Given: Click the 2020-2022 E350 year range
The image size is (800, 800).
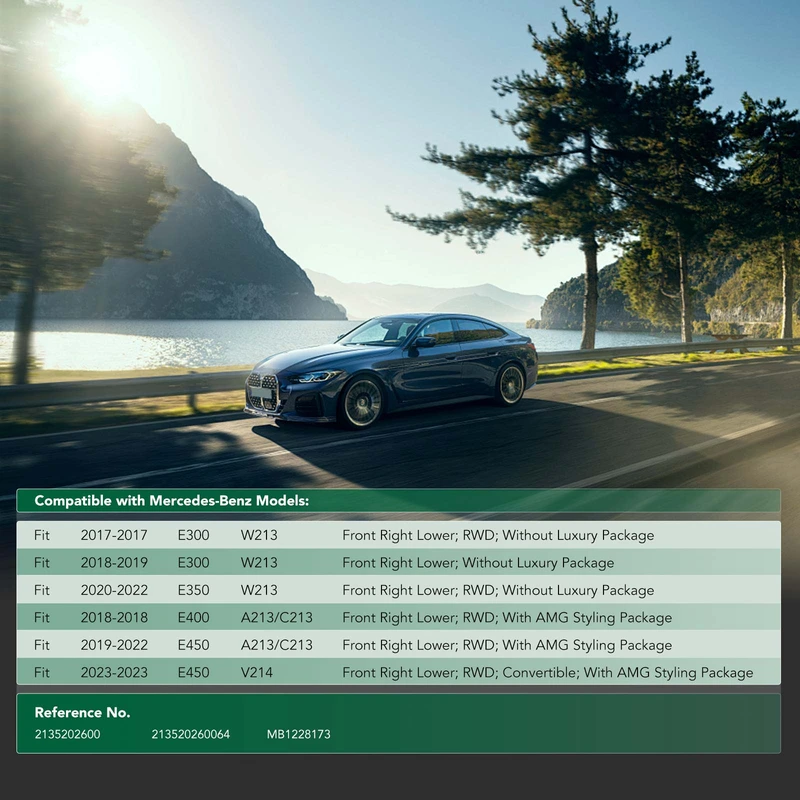Looking at the screenshot, I should click(114, 590).
